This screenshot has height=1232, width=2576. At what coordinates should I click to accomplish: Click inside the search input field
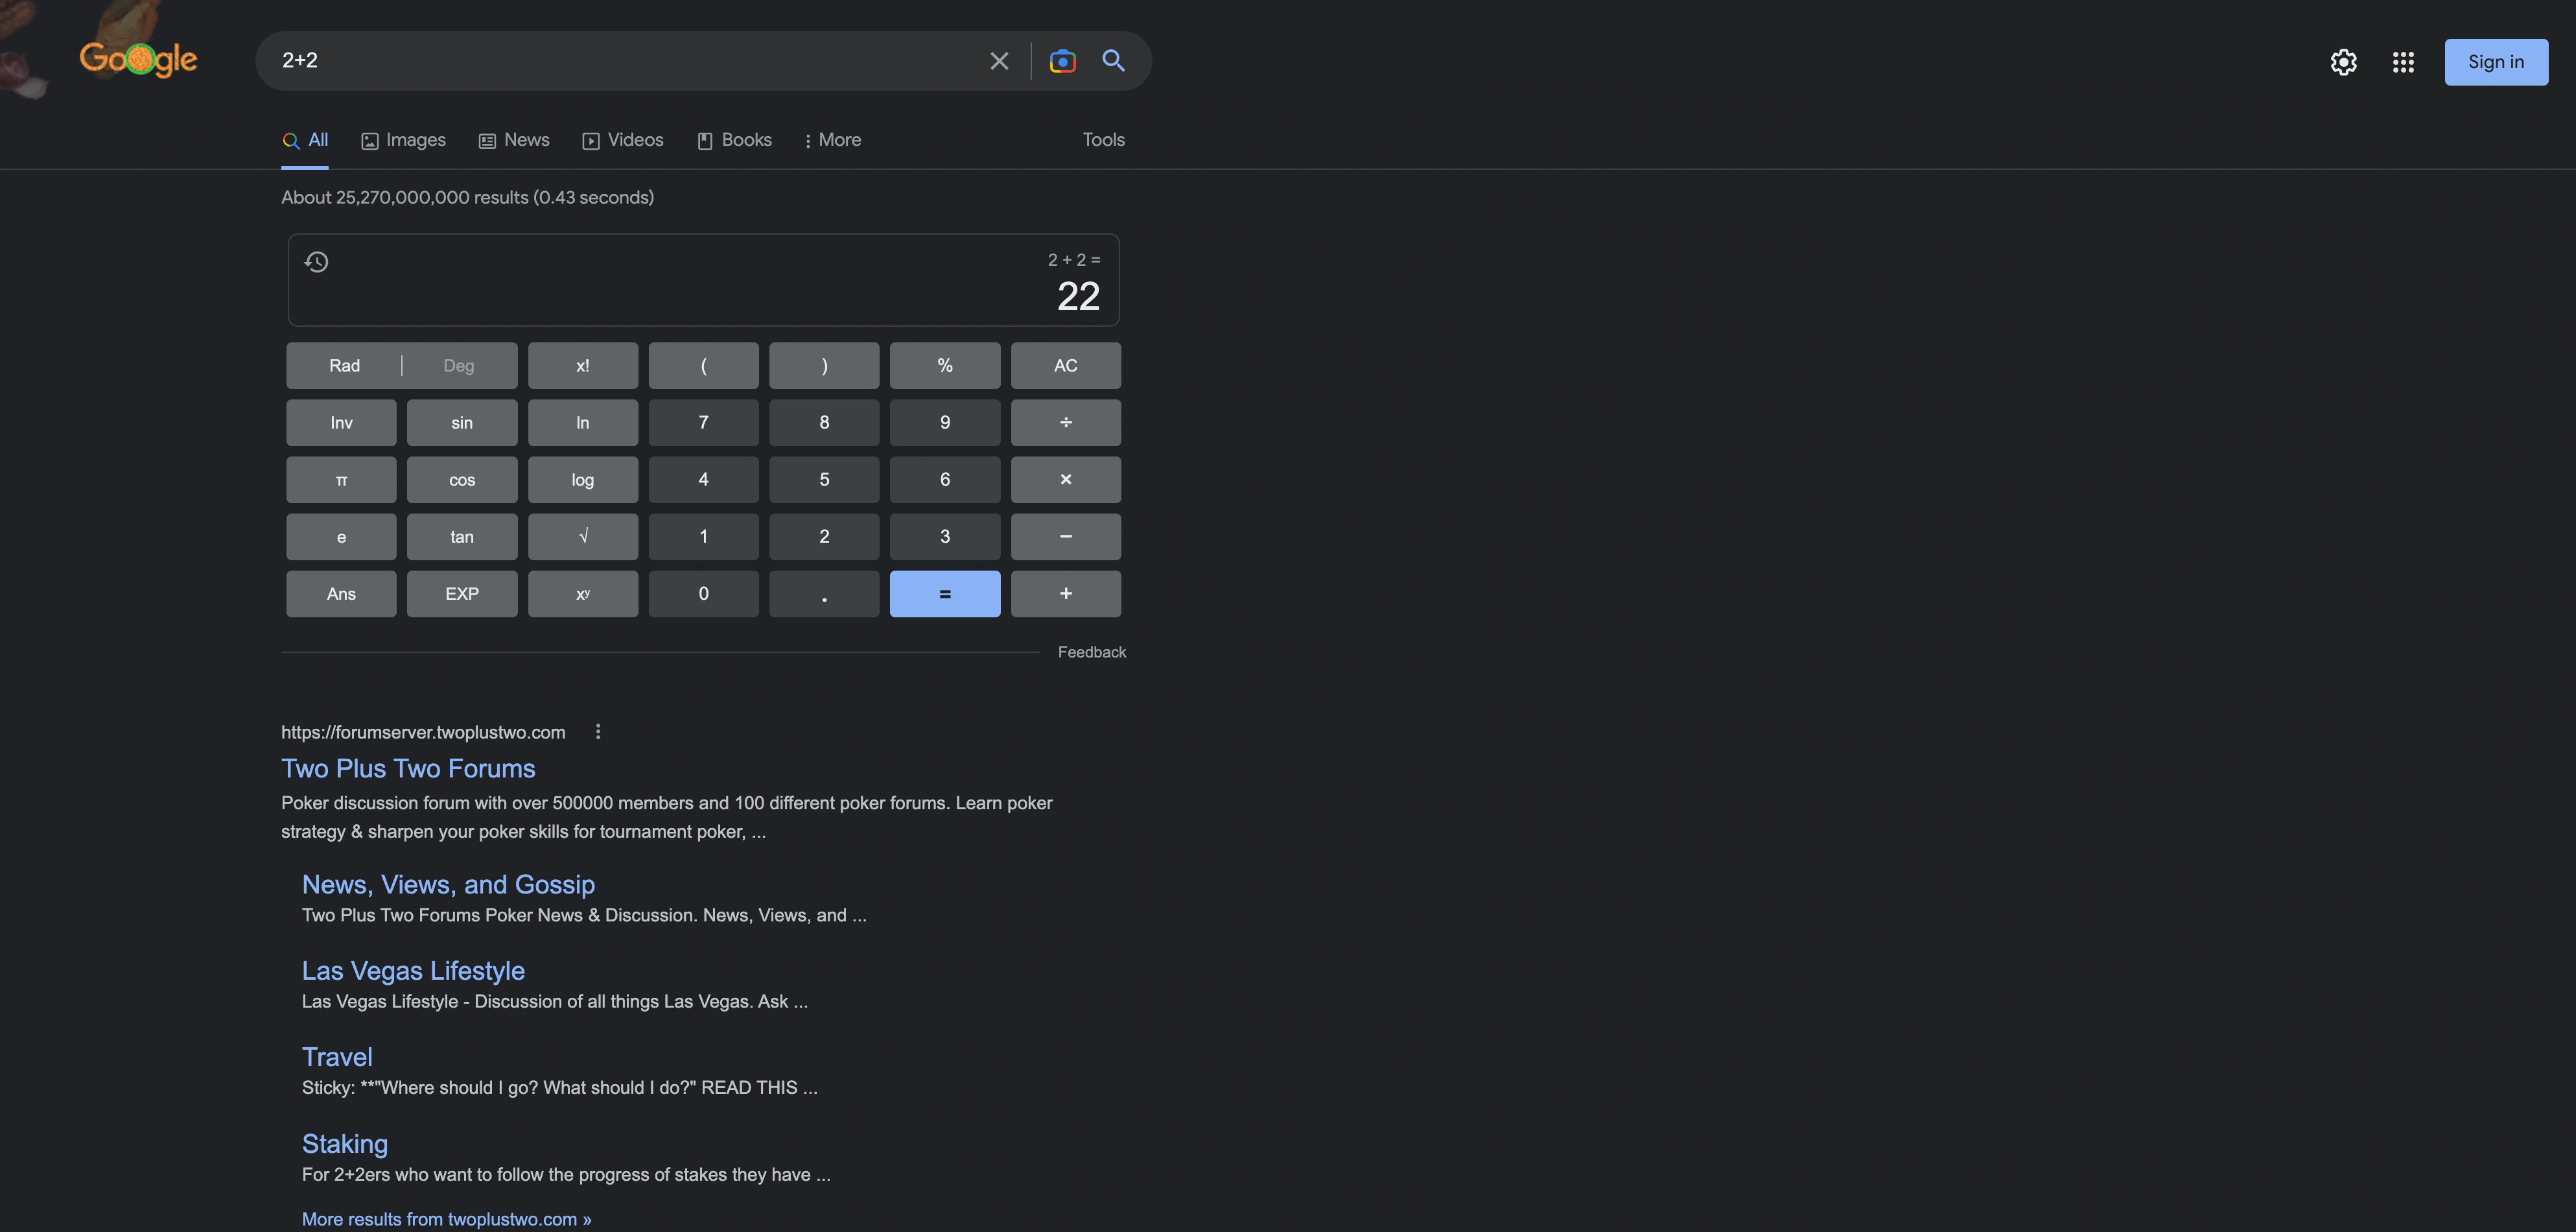[620, 61]
